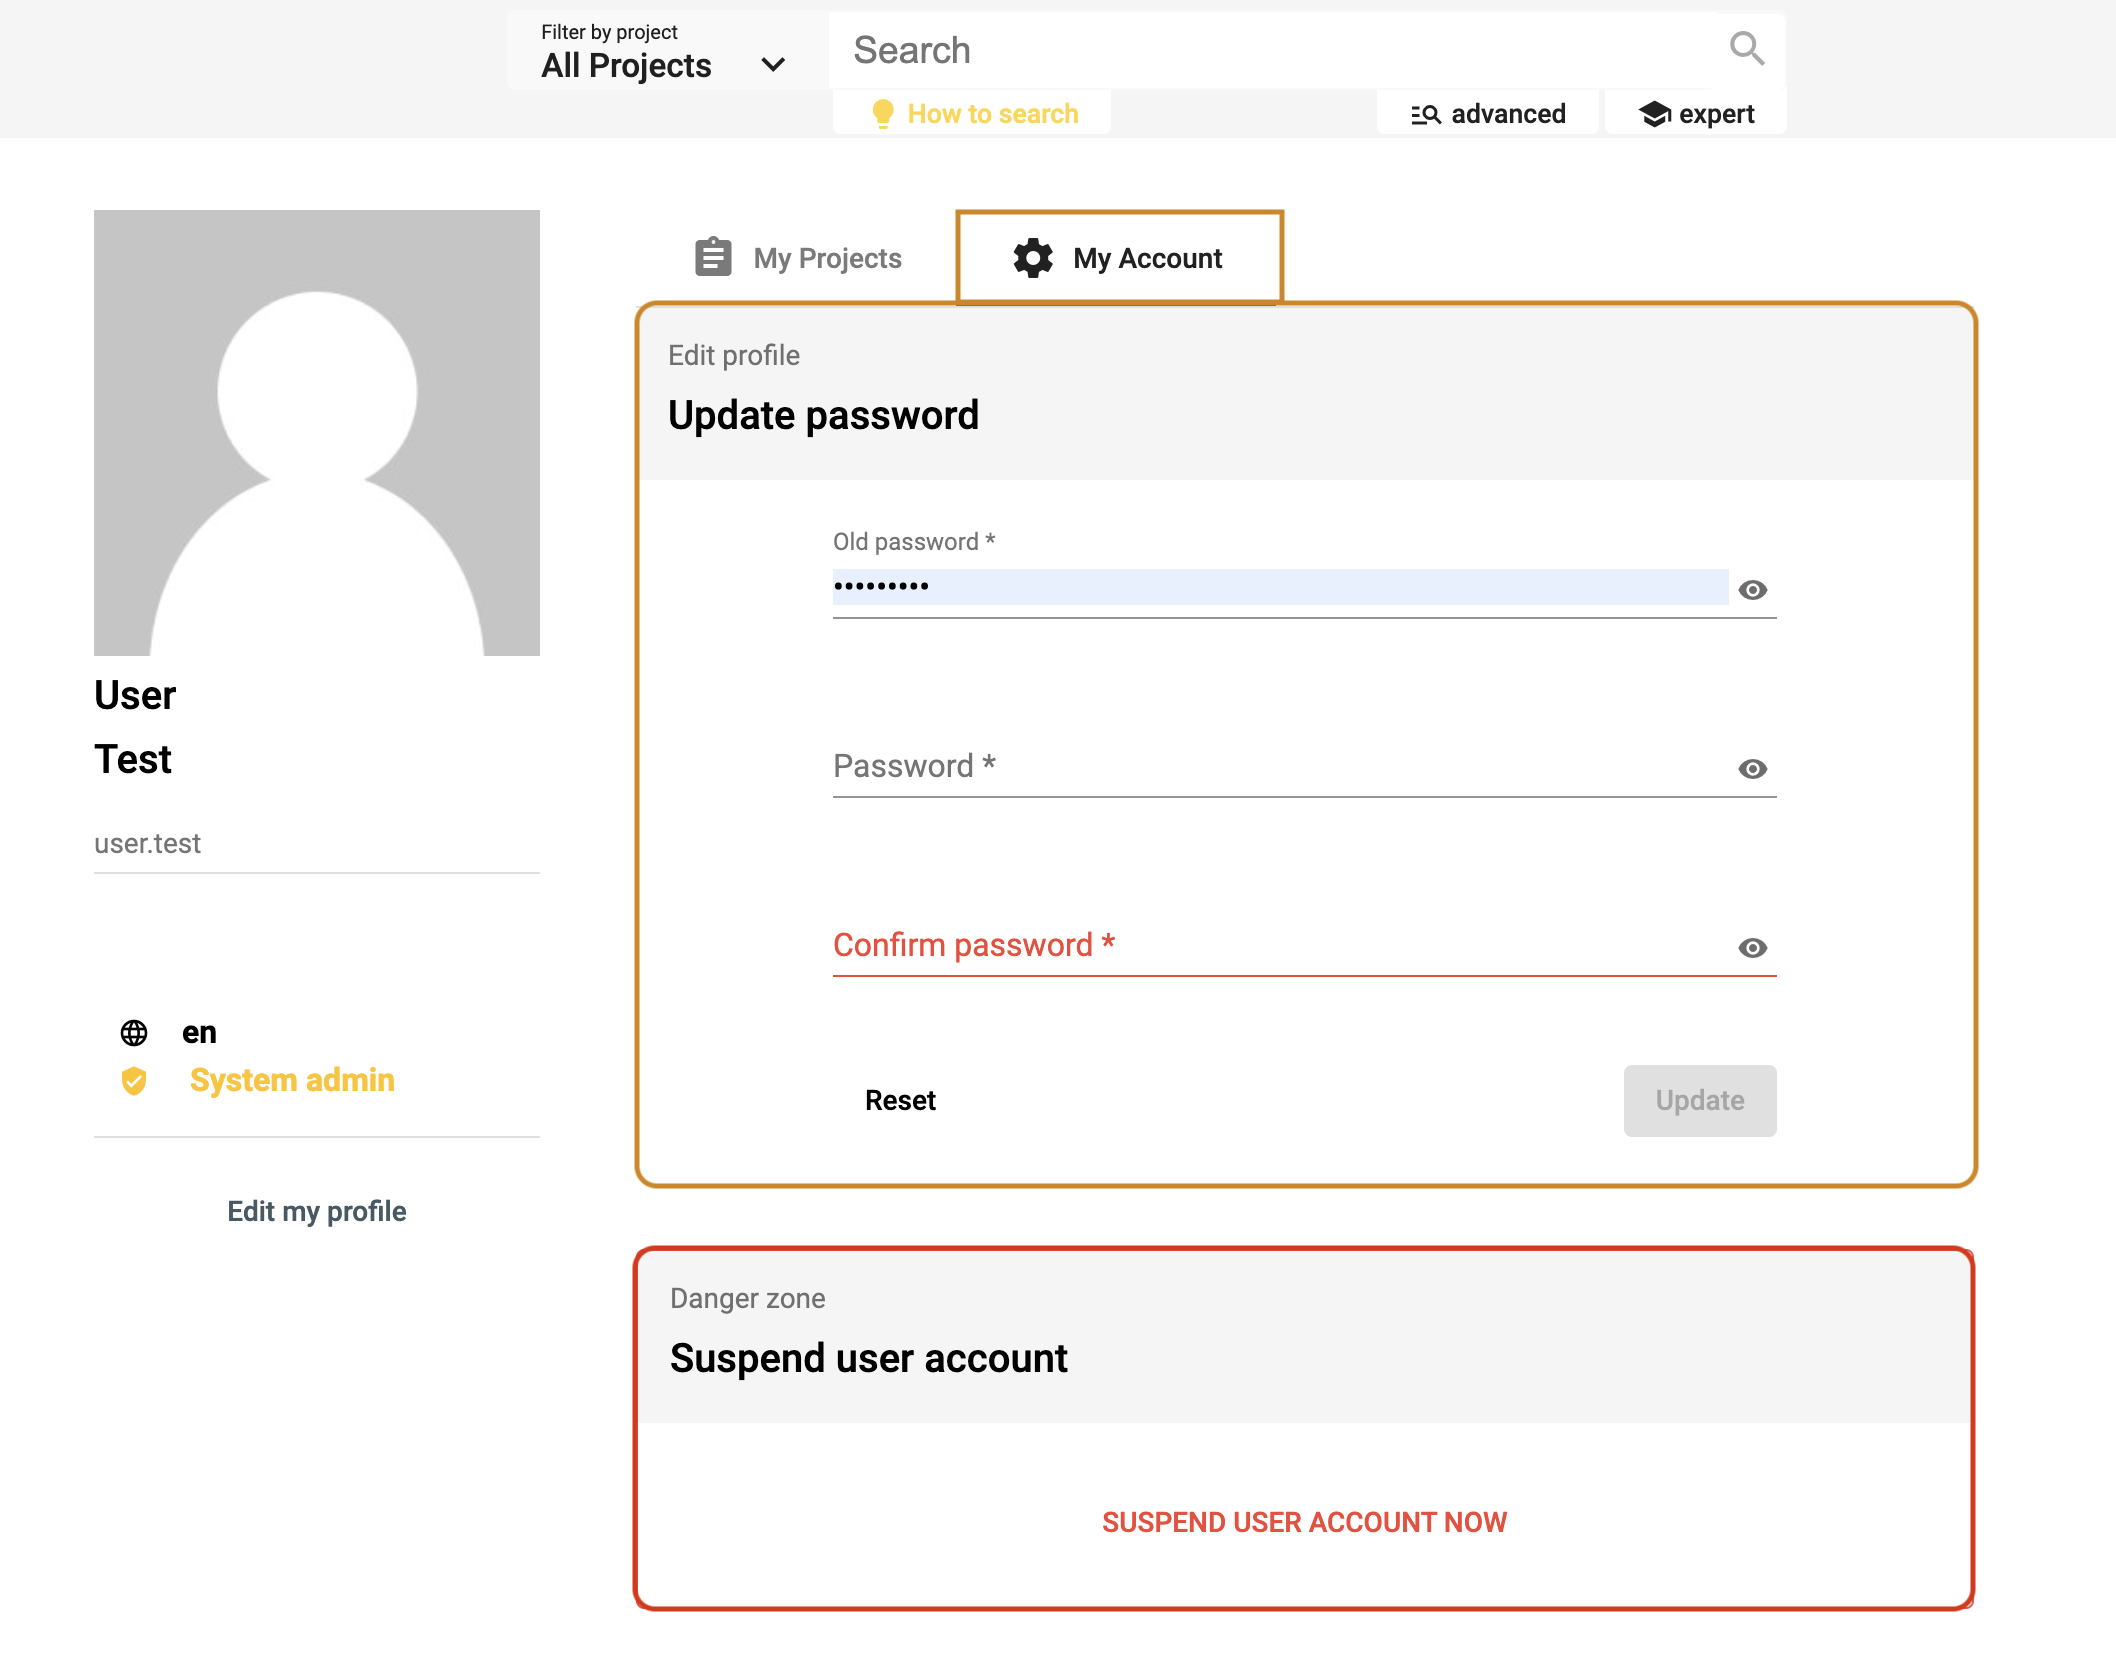
Task: Click the graduation cap expert icon
Action: (x=1655, y=114)
